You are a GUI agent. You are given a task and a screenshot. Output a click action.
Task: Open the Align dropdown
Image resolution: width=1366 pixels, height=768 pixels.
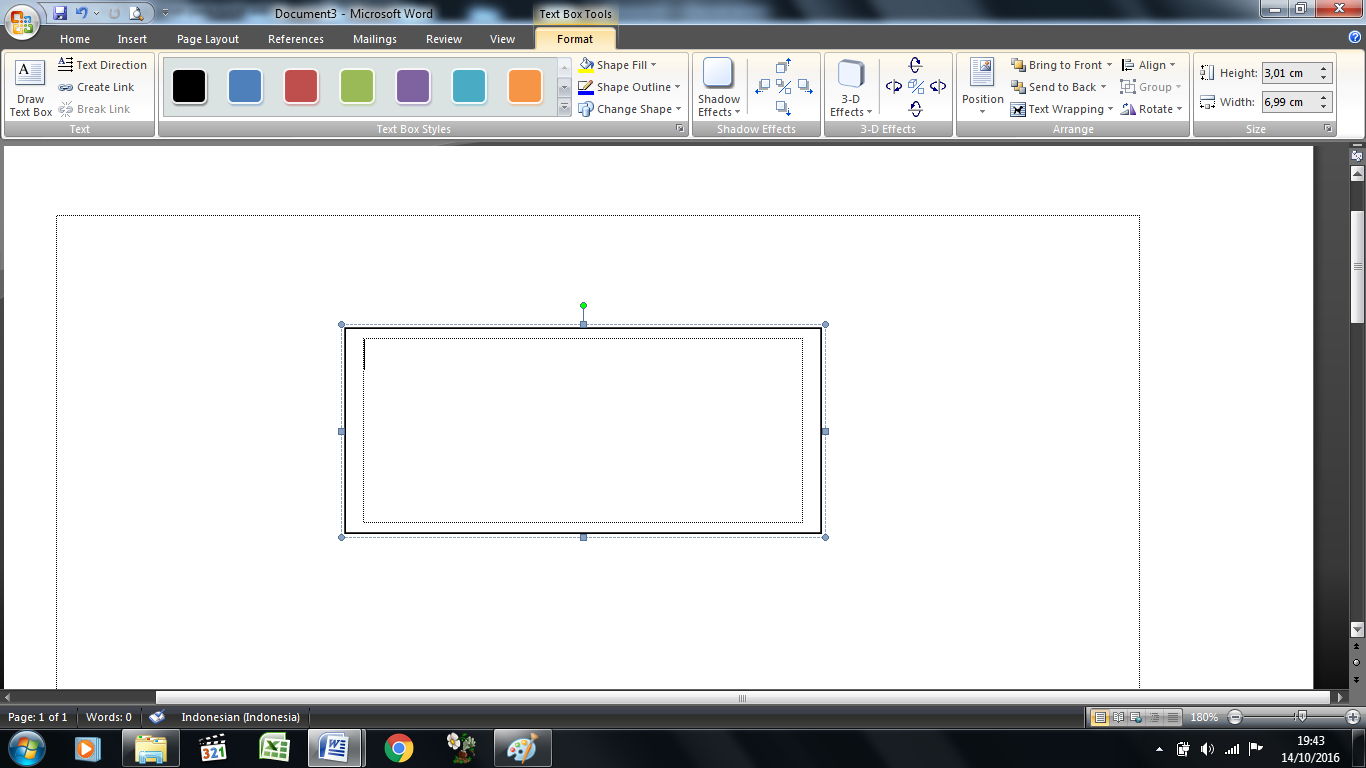pos(1148,65)
